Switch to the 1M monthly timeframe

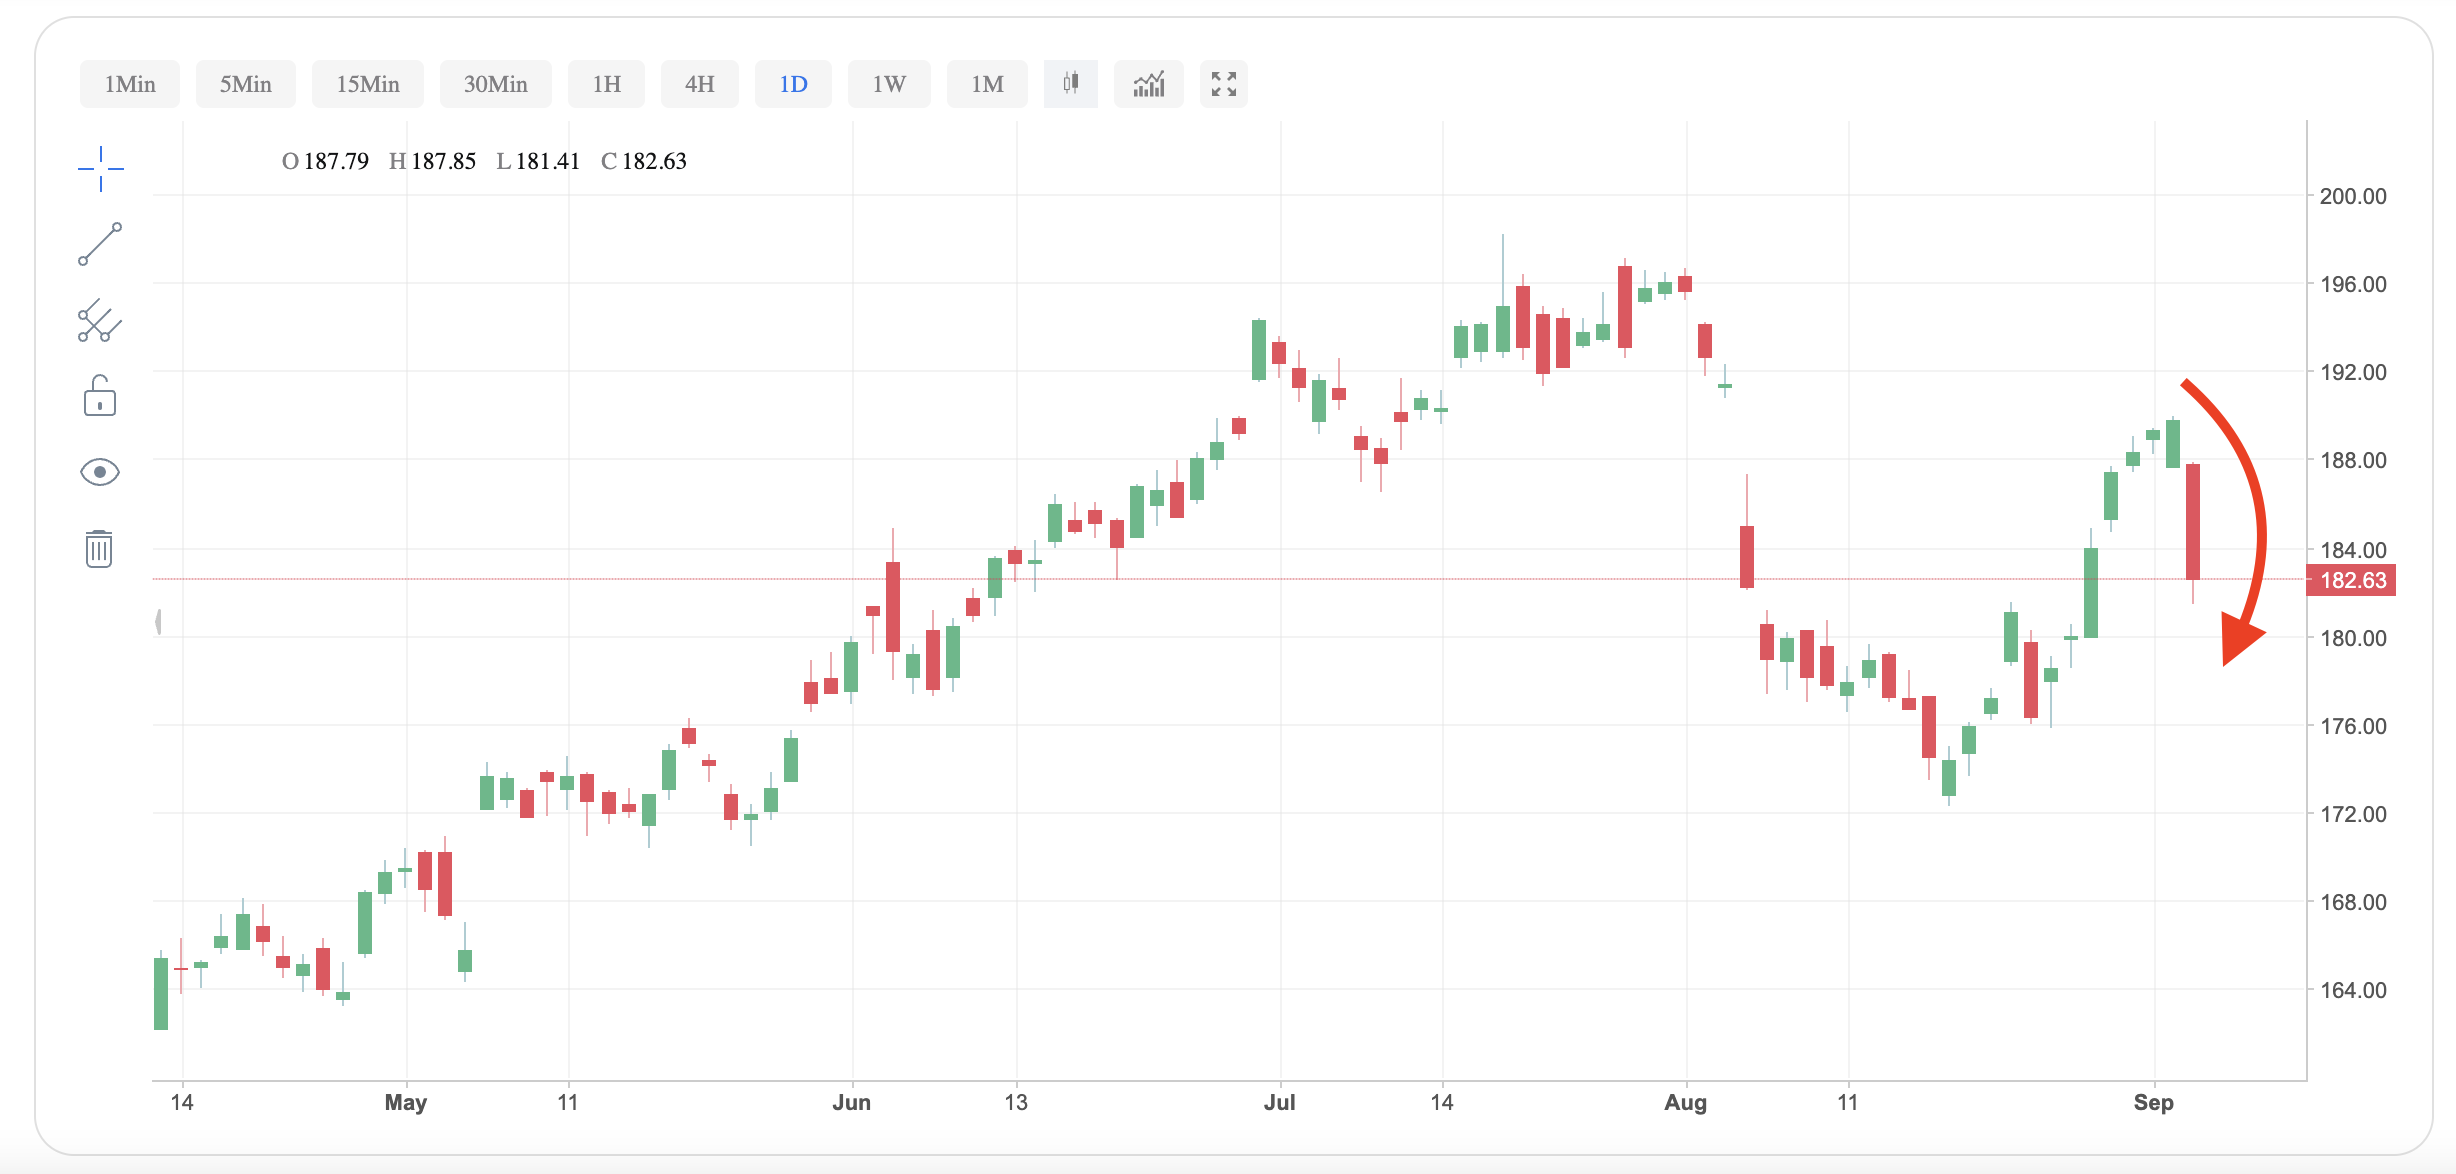coord(987,84)
